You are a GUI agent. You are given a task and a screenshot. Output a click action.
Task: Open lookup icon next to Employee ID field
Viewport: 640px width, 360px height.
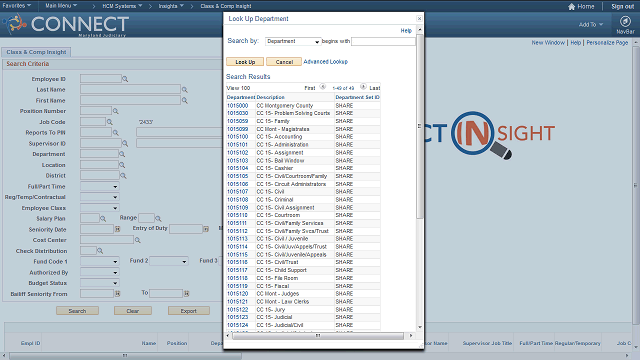coord(125,79)
